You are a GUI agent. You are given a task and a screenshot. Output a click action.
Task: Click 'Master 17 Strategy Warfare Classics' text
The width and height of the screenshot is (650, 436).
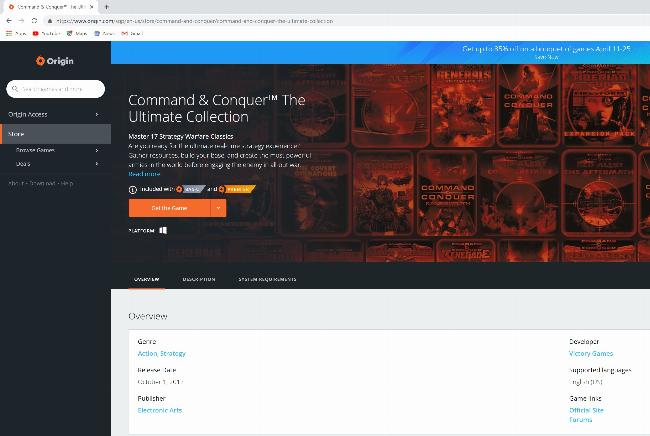[x=181, y=136]
